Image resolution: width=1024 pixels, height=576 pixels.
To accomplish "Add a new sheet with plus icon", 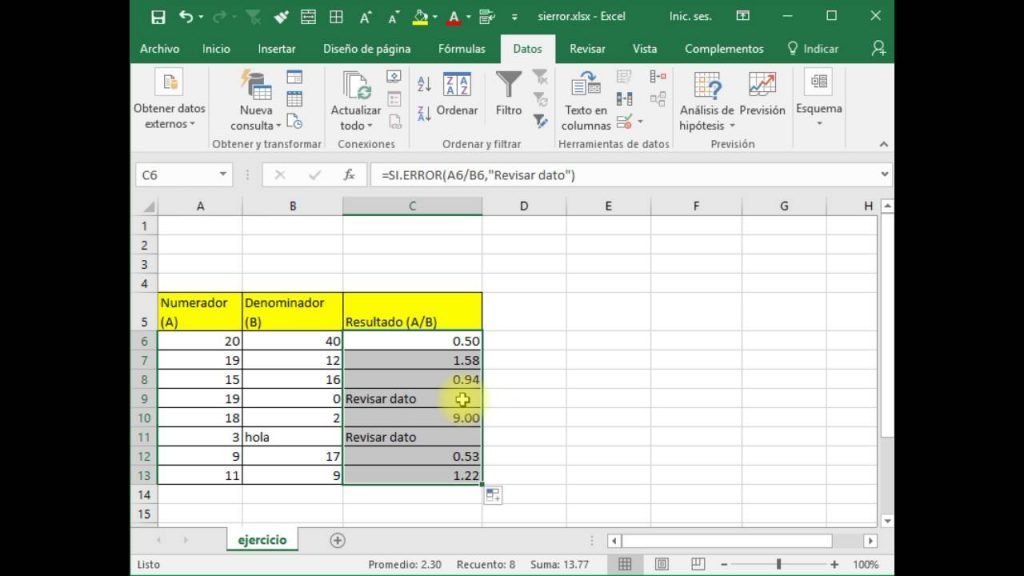I will 337,540.
